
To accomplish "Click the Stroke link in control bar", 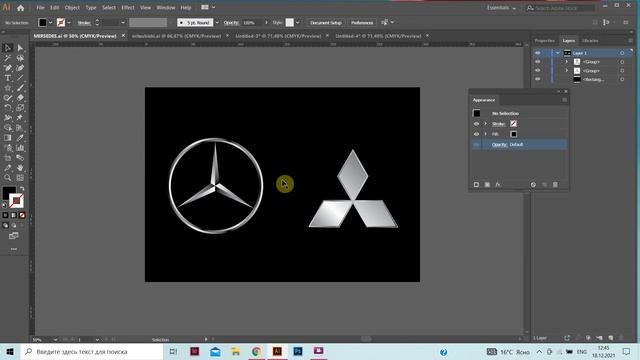I will [84, 23].
